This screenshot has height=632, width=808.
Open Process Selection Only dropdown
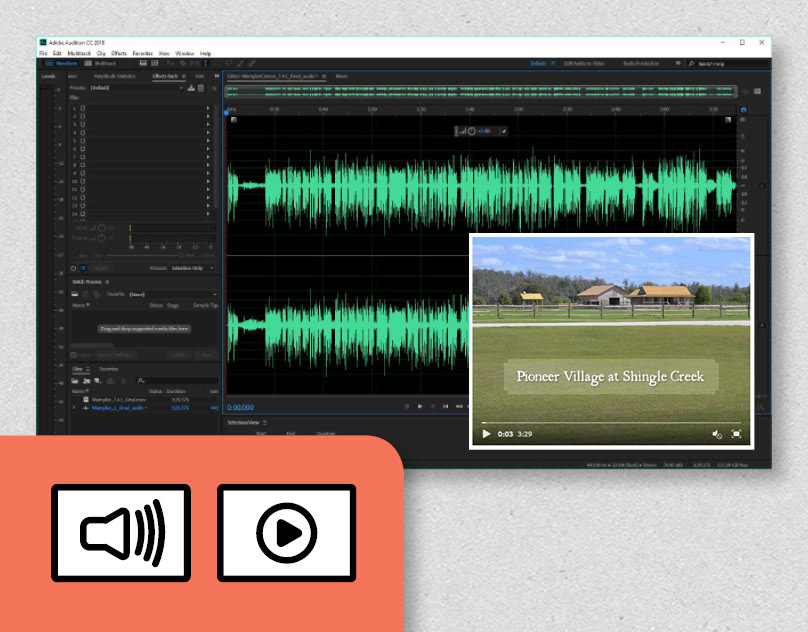(x=192, y=268)
